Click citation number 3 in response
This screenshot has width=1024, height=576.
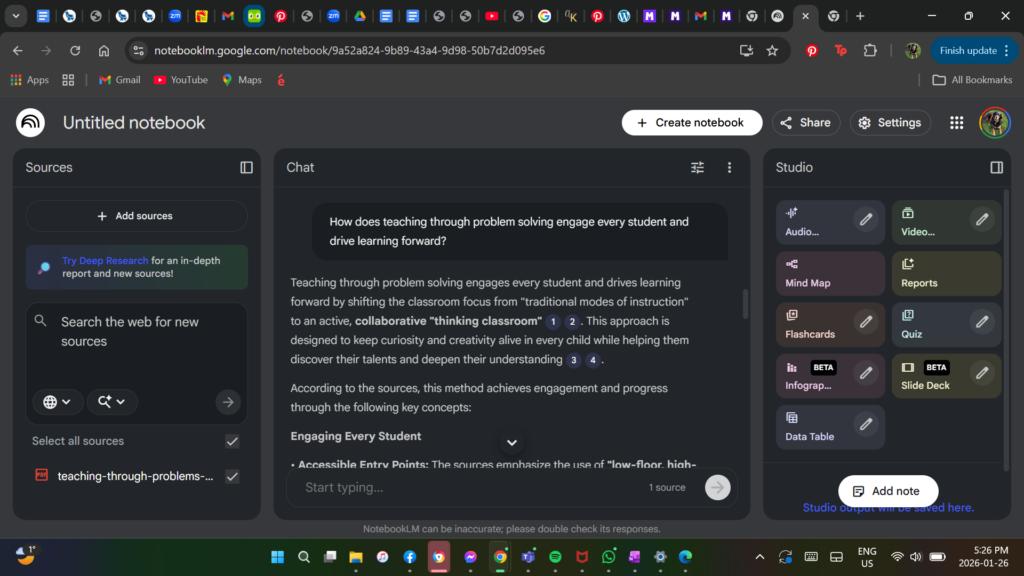(573, 360)
